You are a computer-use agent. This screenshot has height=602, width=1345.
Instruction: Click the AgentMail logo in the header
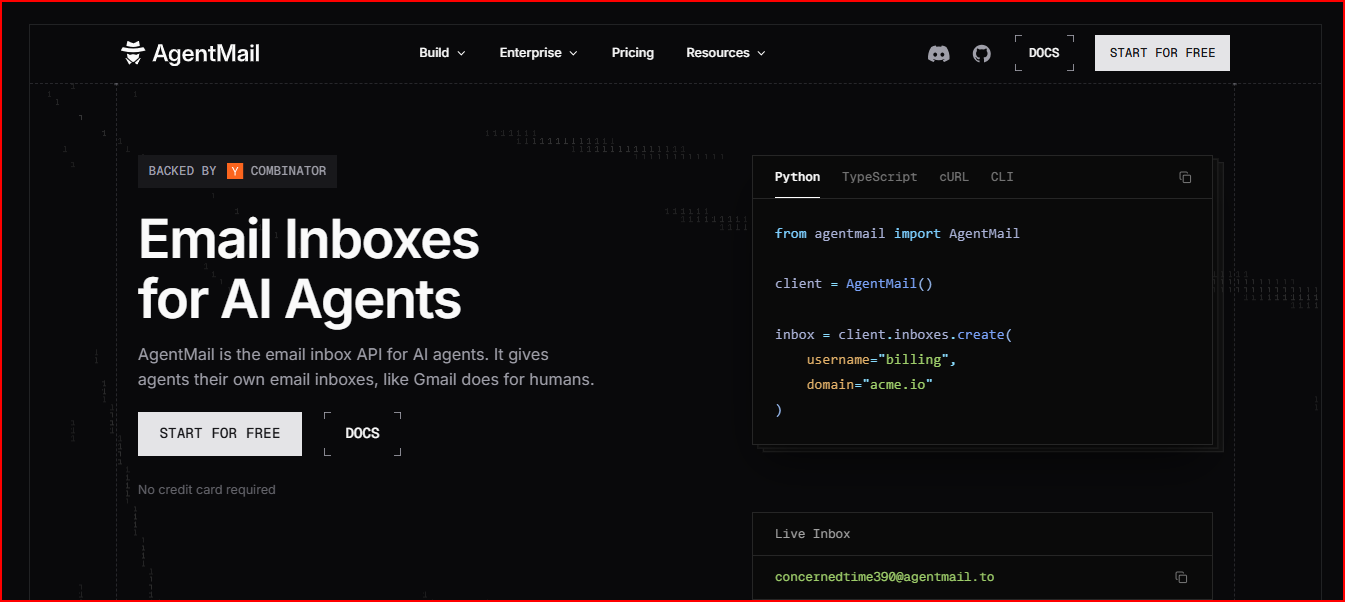(x=190, y=53)
